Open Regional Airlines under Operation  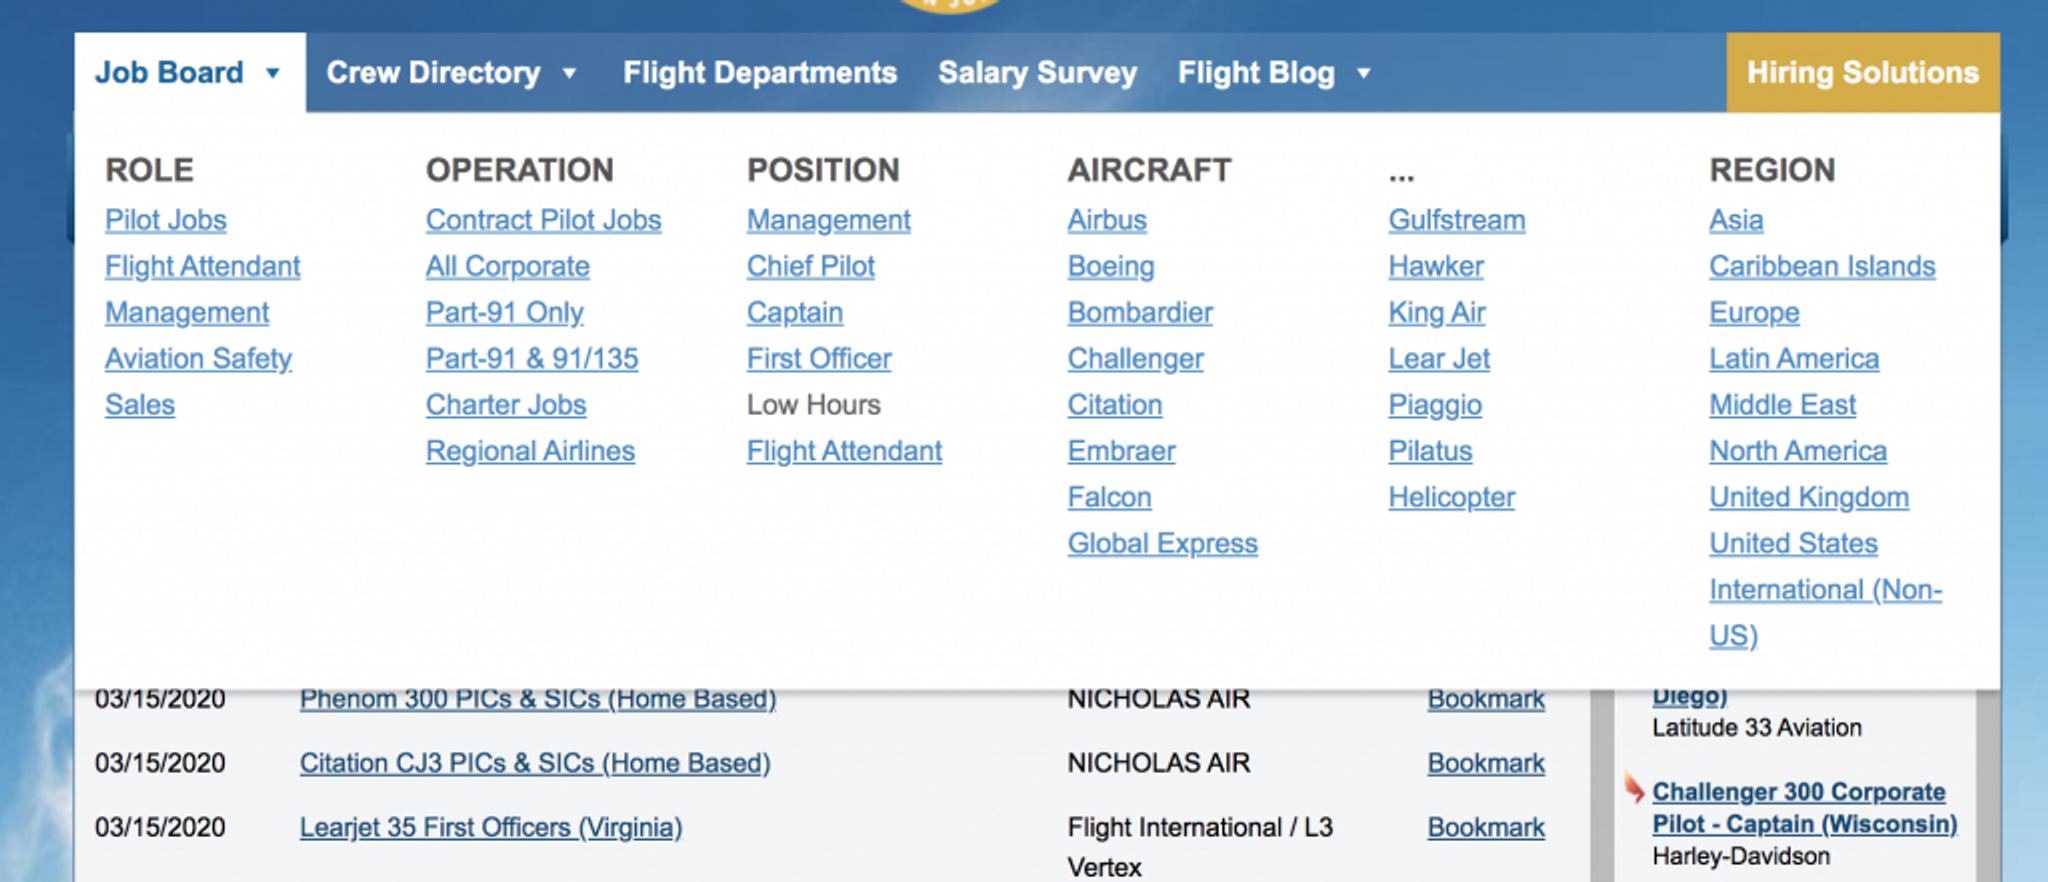point(530,451)
